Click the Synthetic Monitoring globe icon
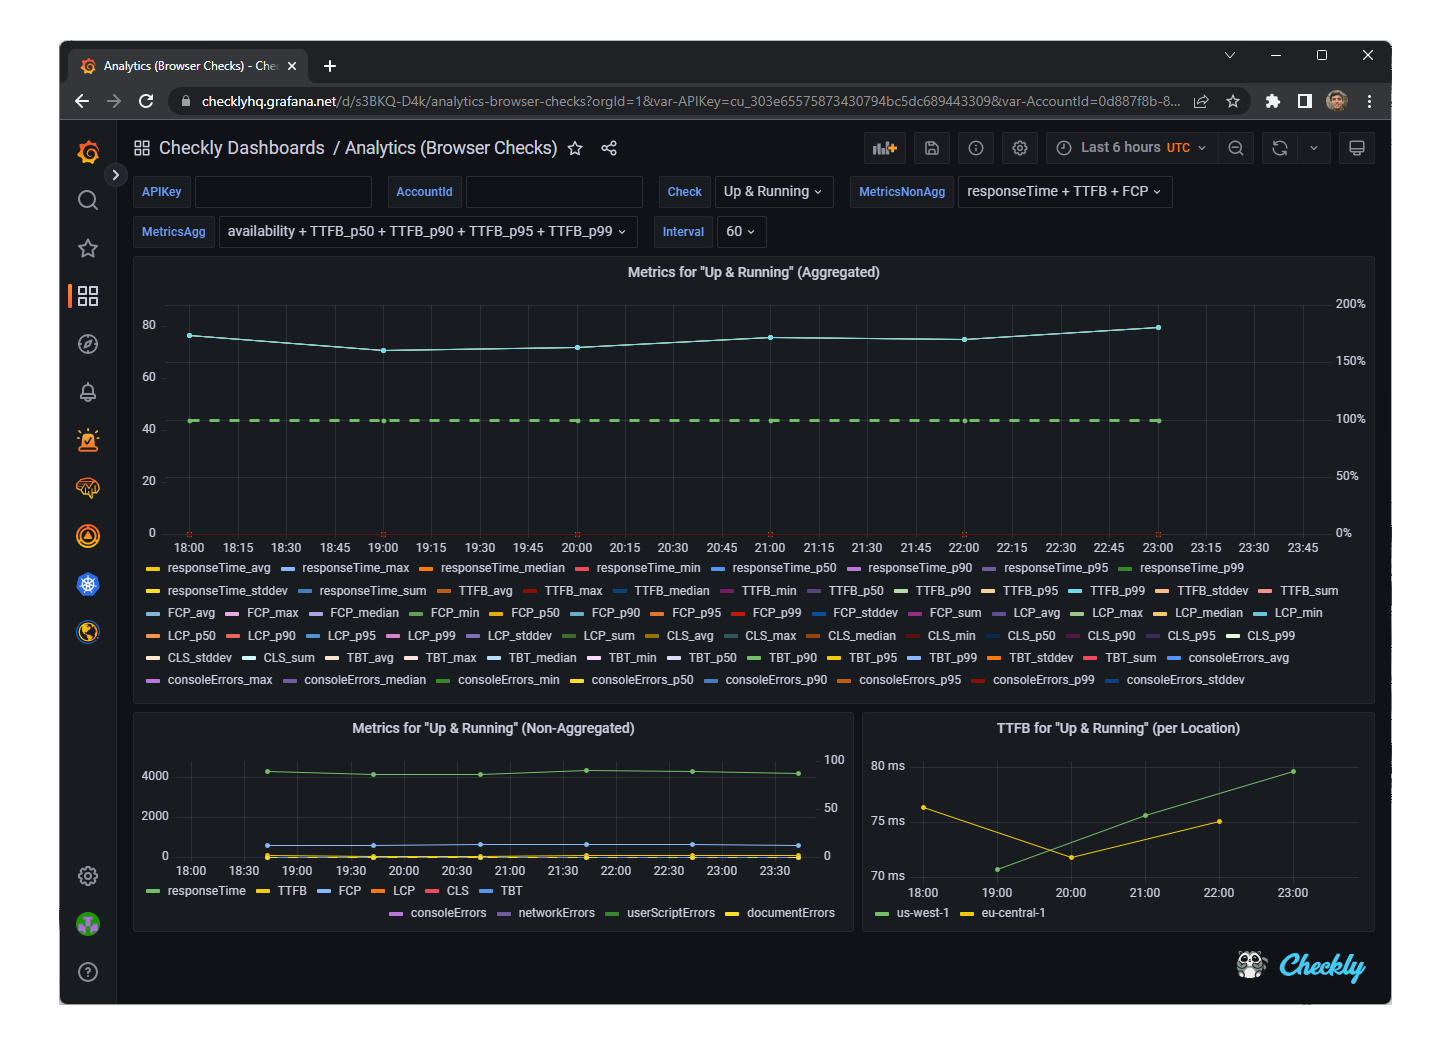 click(88, 631)
